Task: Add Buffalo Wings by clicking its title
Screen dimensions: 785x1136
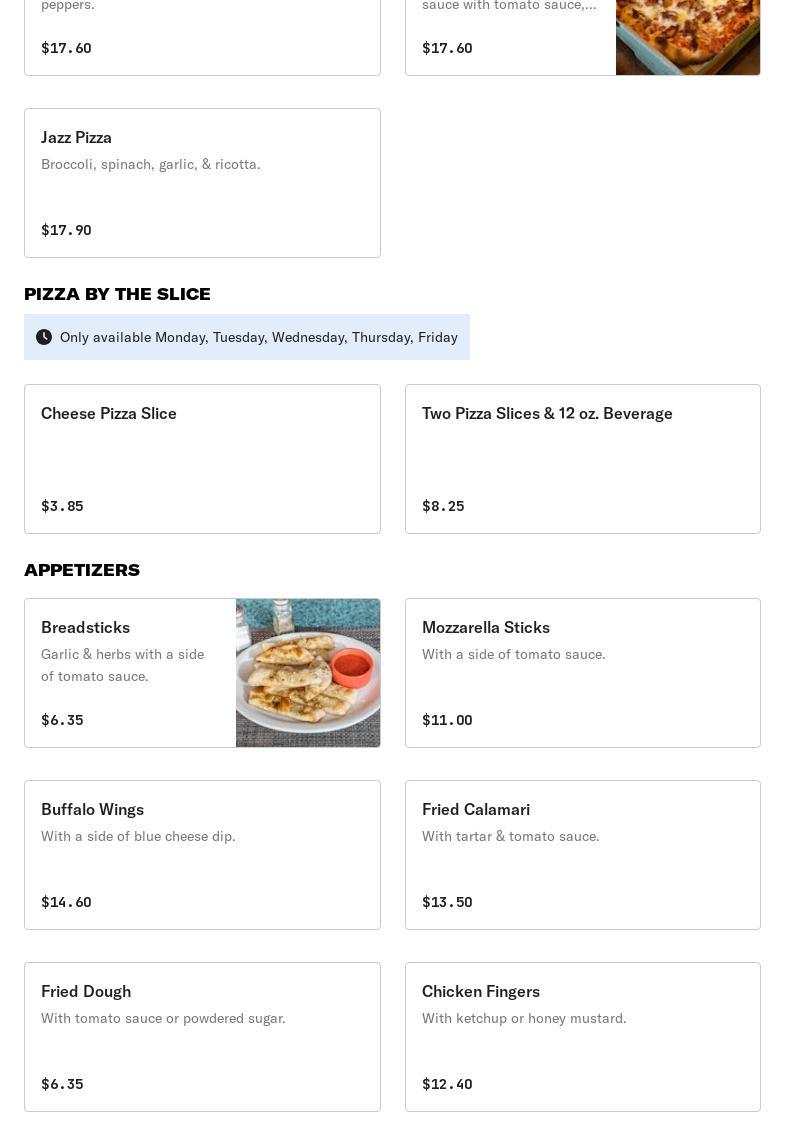Action: coord(93,809)
